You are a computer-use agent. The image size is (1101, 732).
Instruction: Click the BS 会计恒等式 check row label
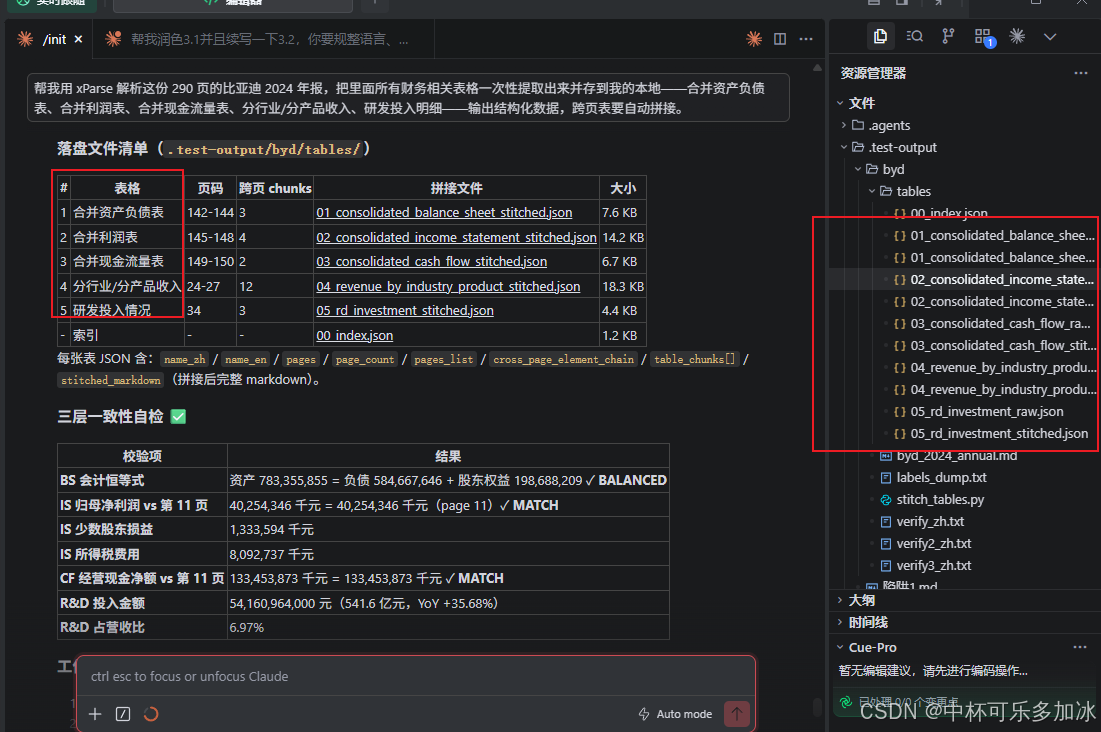point(102,481)
